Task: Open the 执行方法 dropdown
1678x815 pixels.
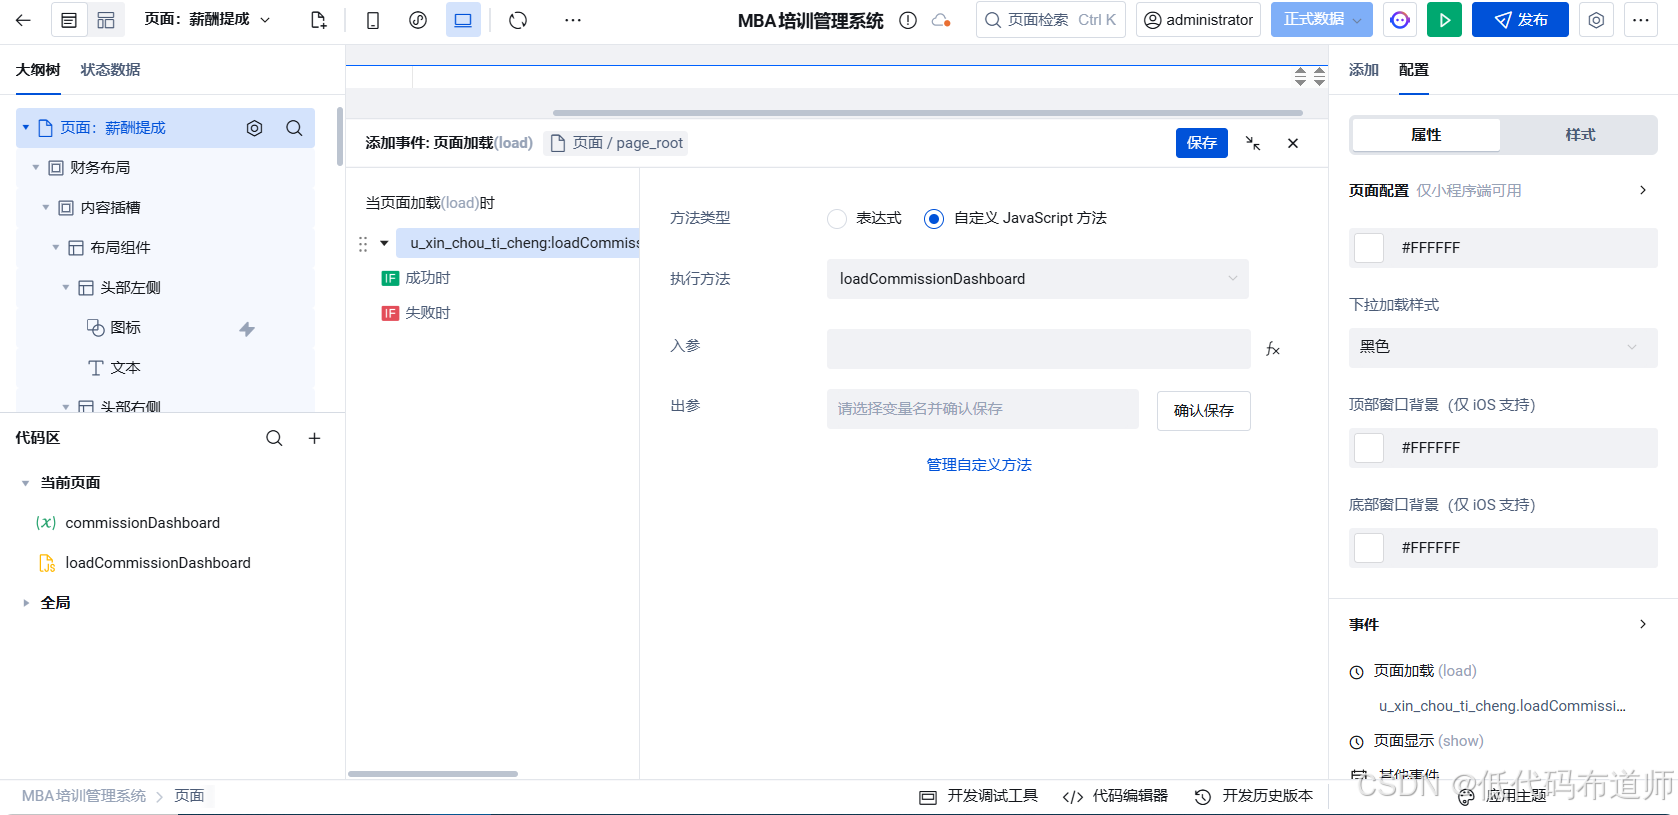Action: [1038, 279]
